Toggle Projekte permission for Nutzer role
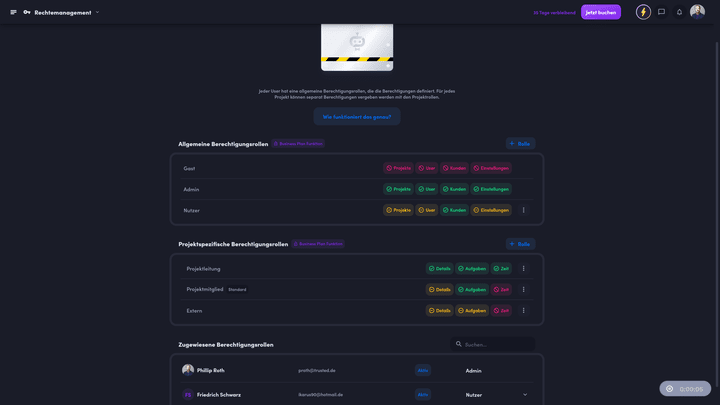This screenshot has height=405, width=720. (398, 210)
